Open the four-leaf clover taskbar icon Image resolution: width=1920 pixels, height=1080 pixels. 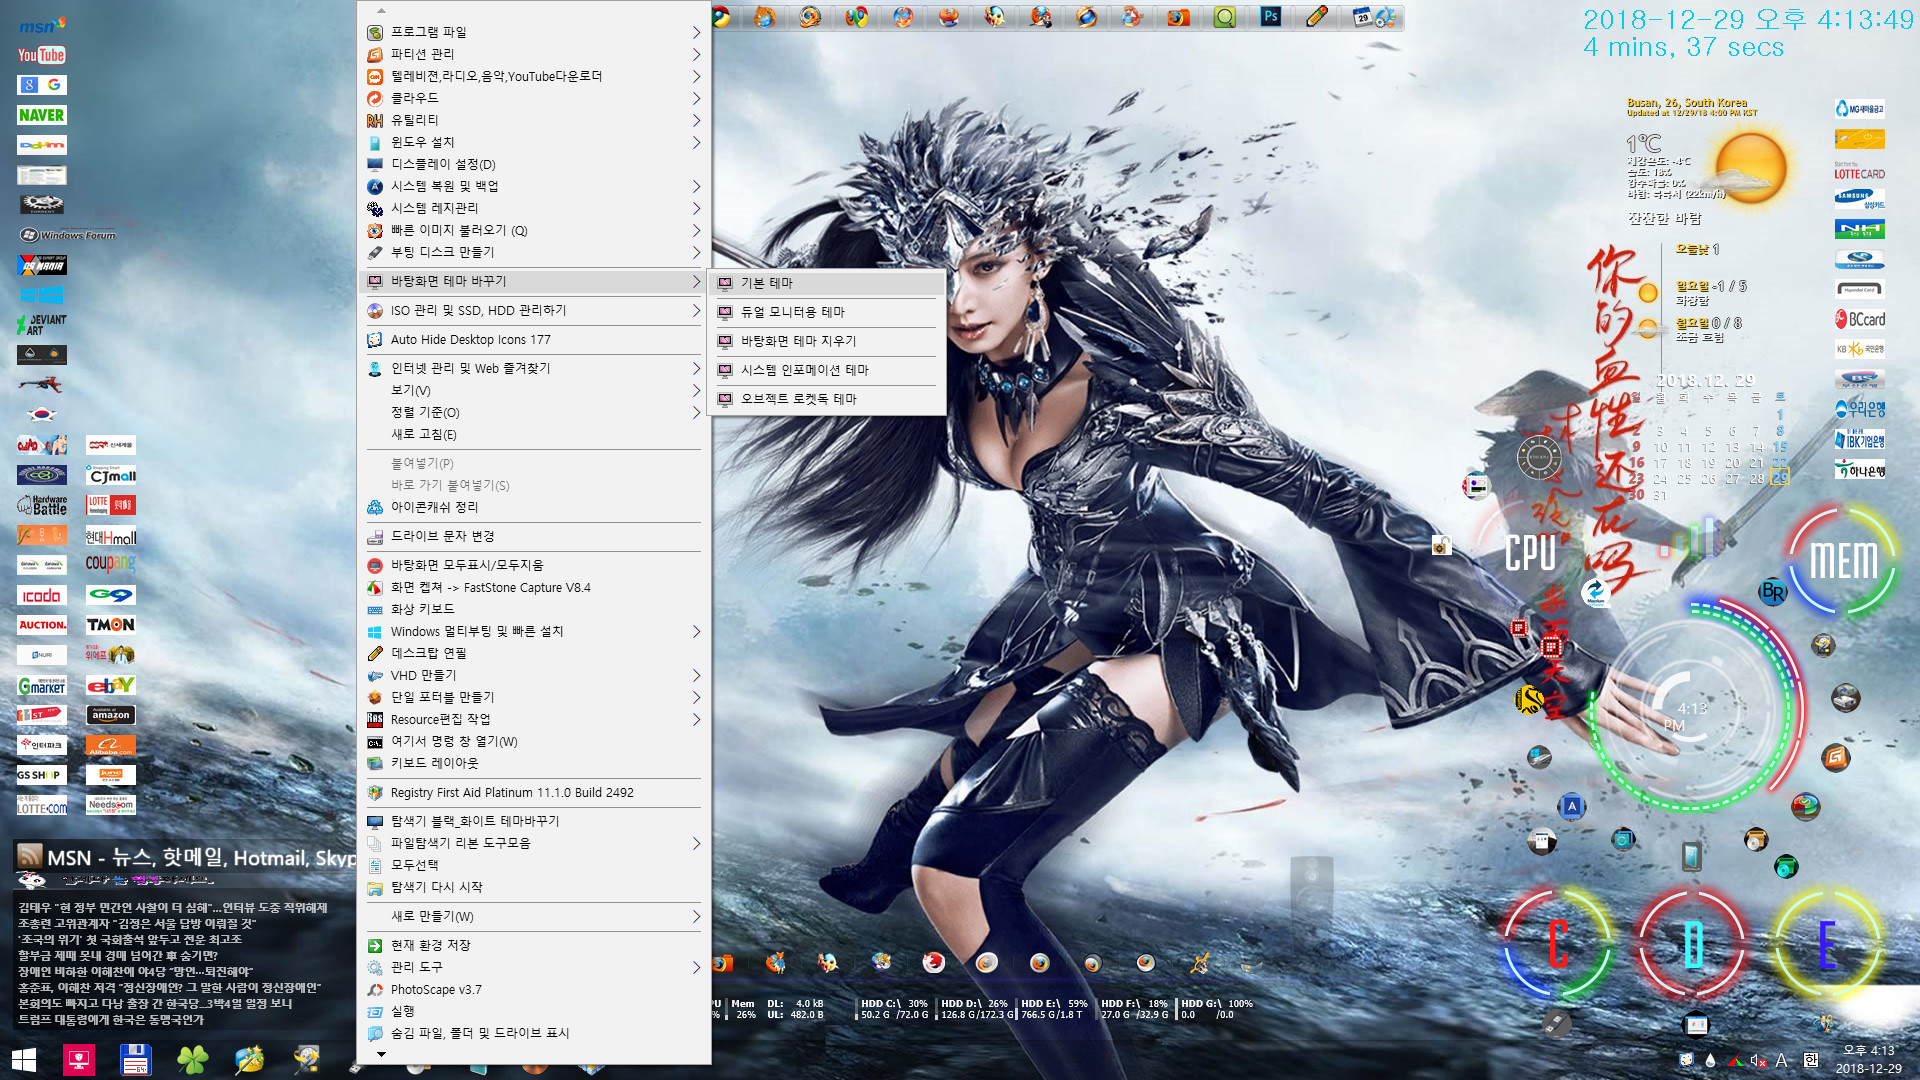click(x=192, y=1059)
